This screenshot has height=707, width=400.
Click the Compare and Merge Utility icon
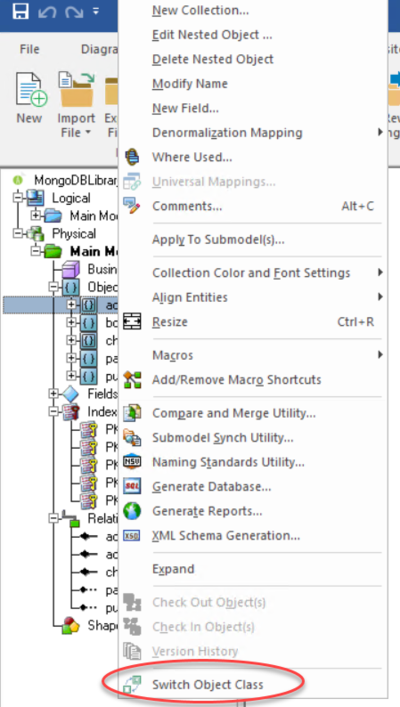pyautogui.click(x=132, y=413)
